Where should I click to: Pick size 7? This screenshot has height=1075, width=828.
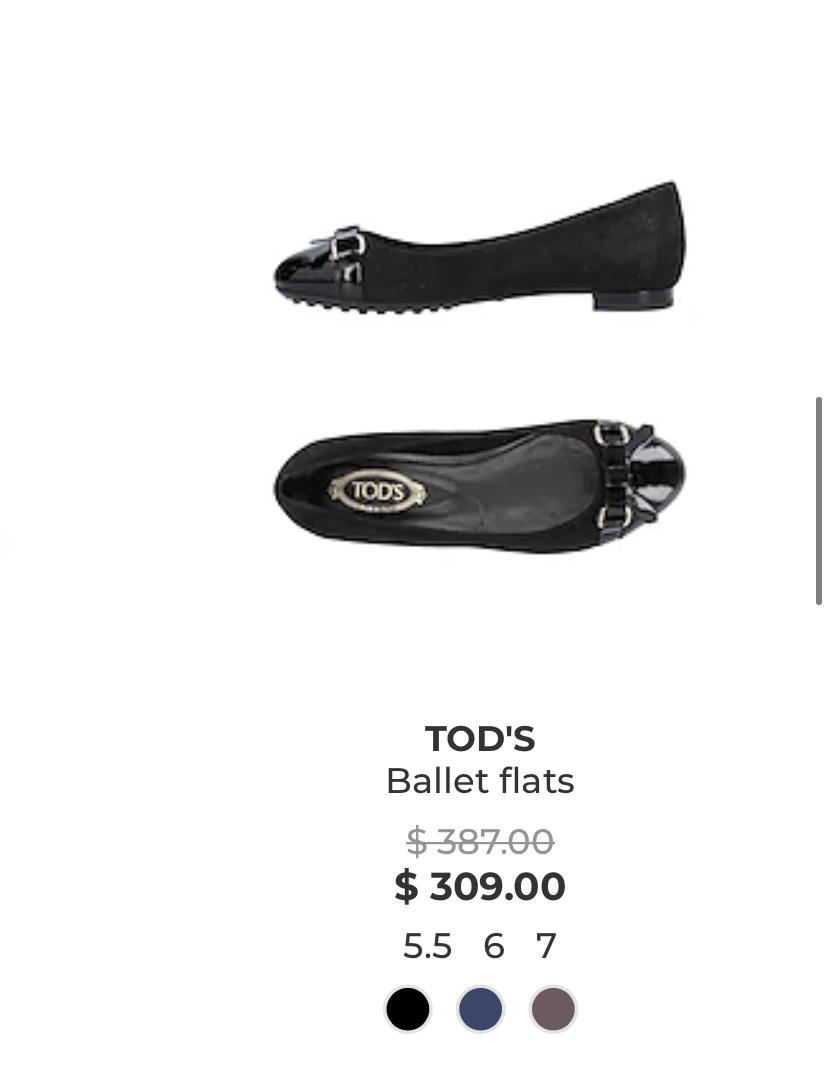[545, 946]
